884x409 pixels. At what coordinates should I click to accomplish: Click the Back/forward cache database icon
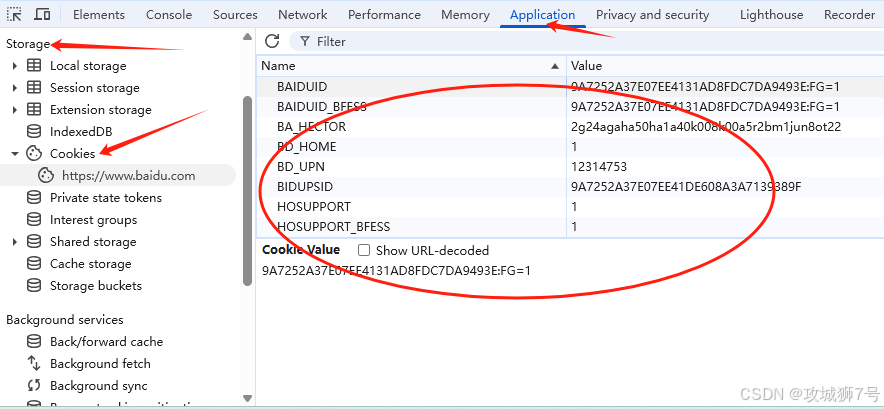(34, 341)
